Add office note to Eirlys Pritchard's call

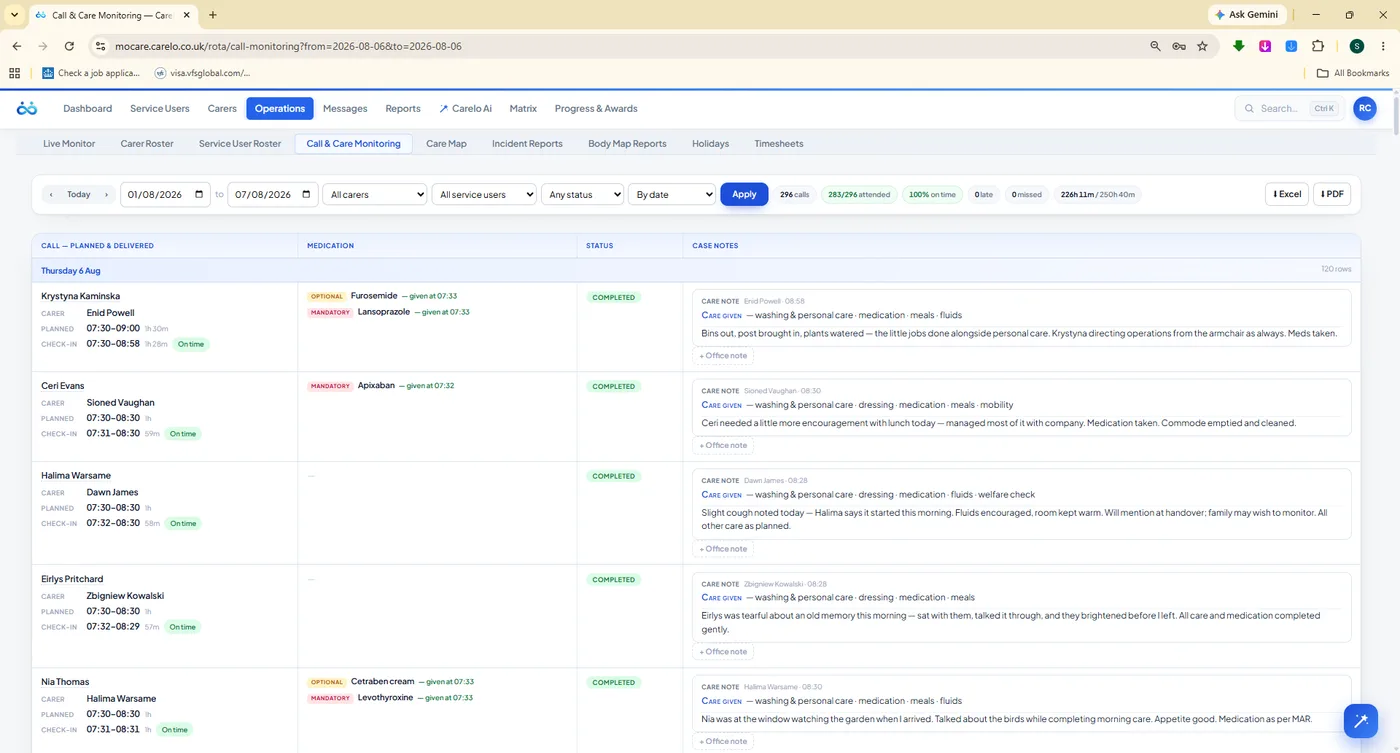[723, 651]
